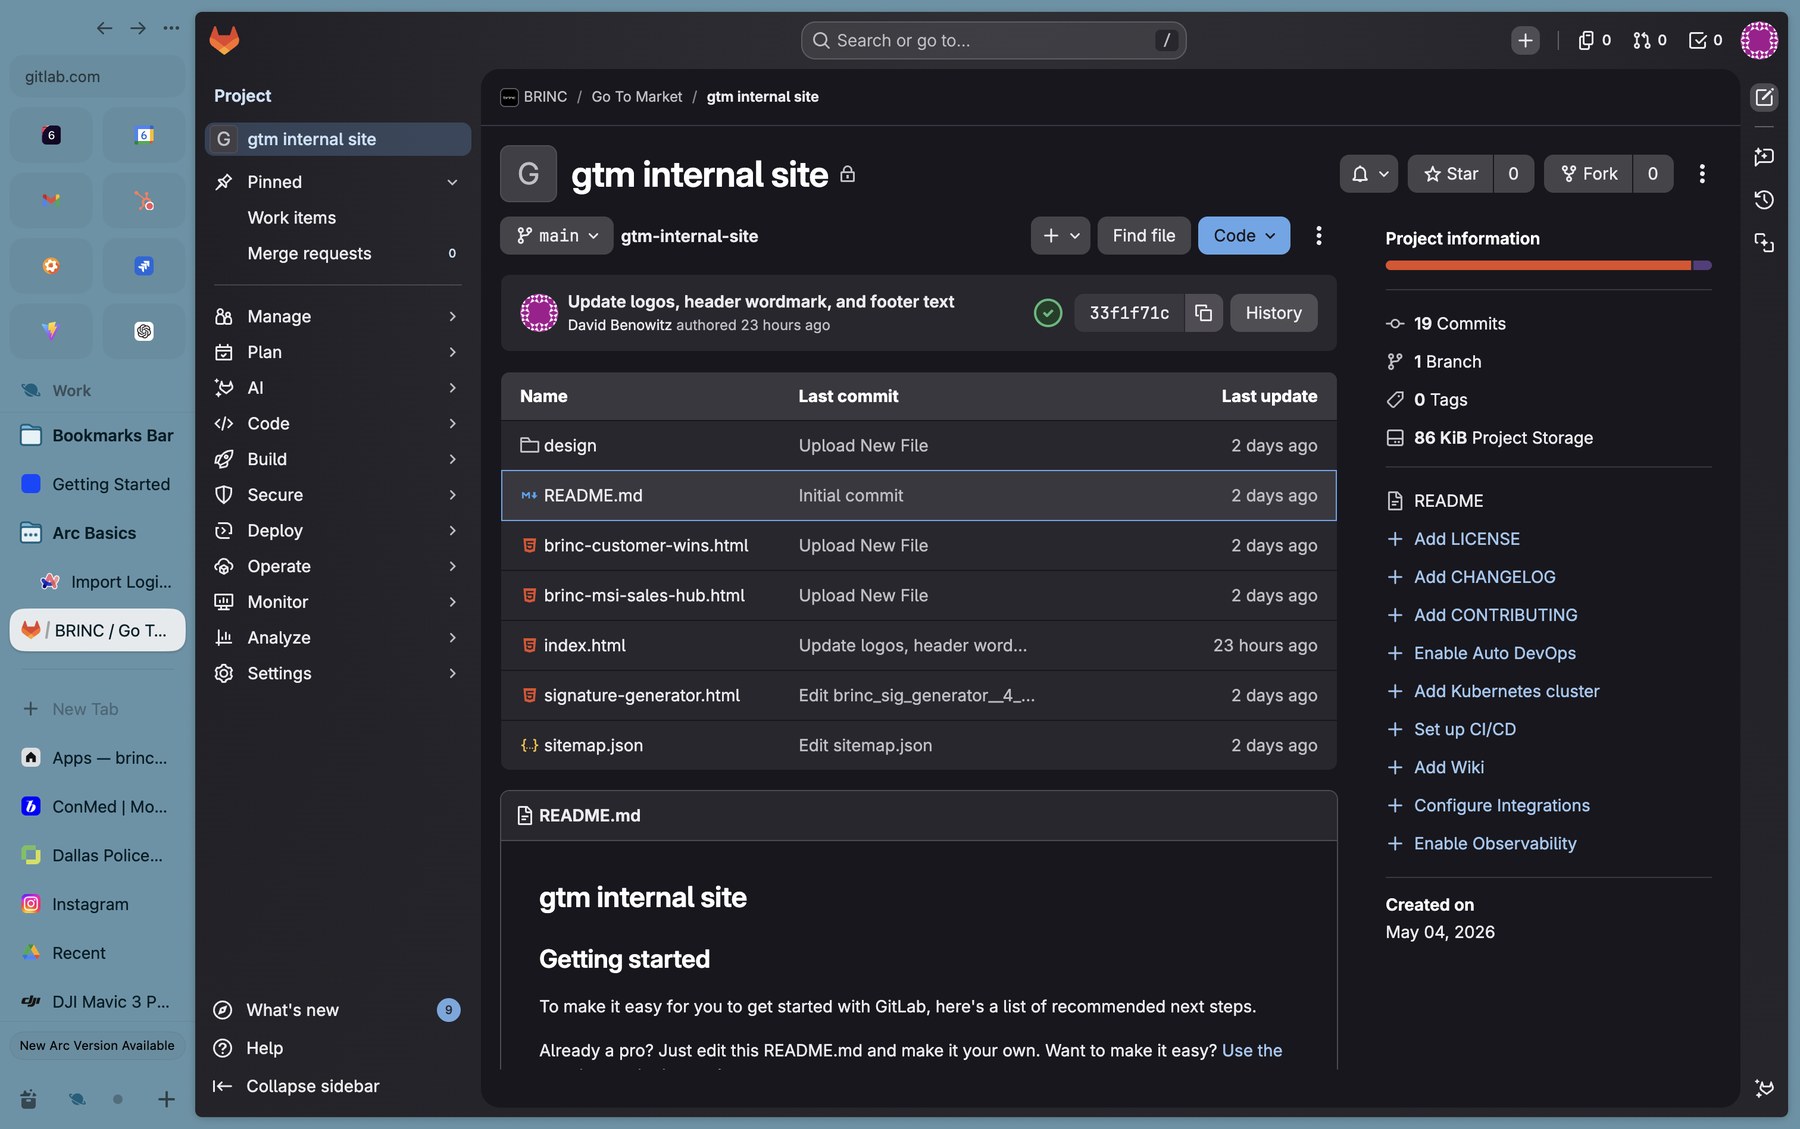Click the project G avatar tile

[x=528, y=174]
